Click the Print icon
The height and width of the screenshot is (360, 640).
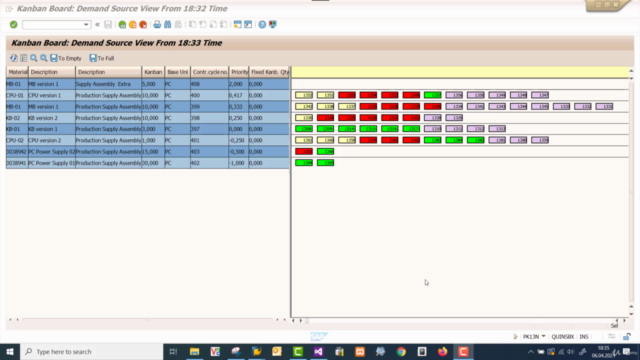157,24
